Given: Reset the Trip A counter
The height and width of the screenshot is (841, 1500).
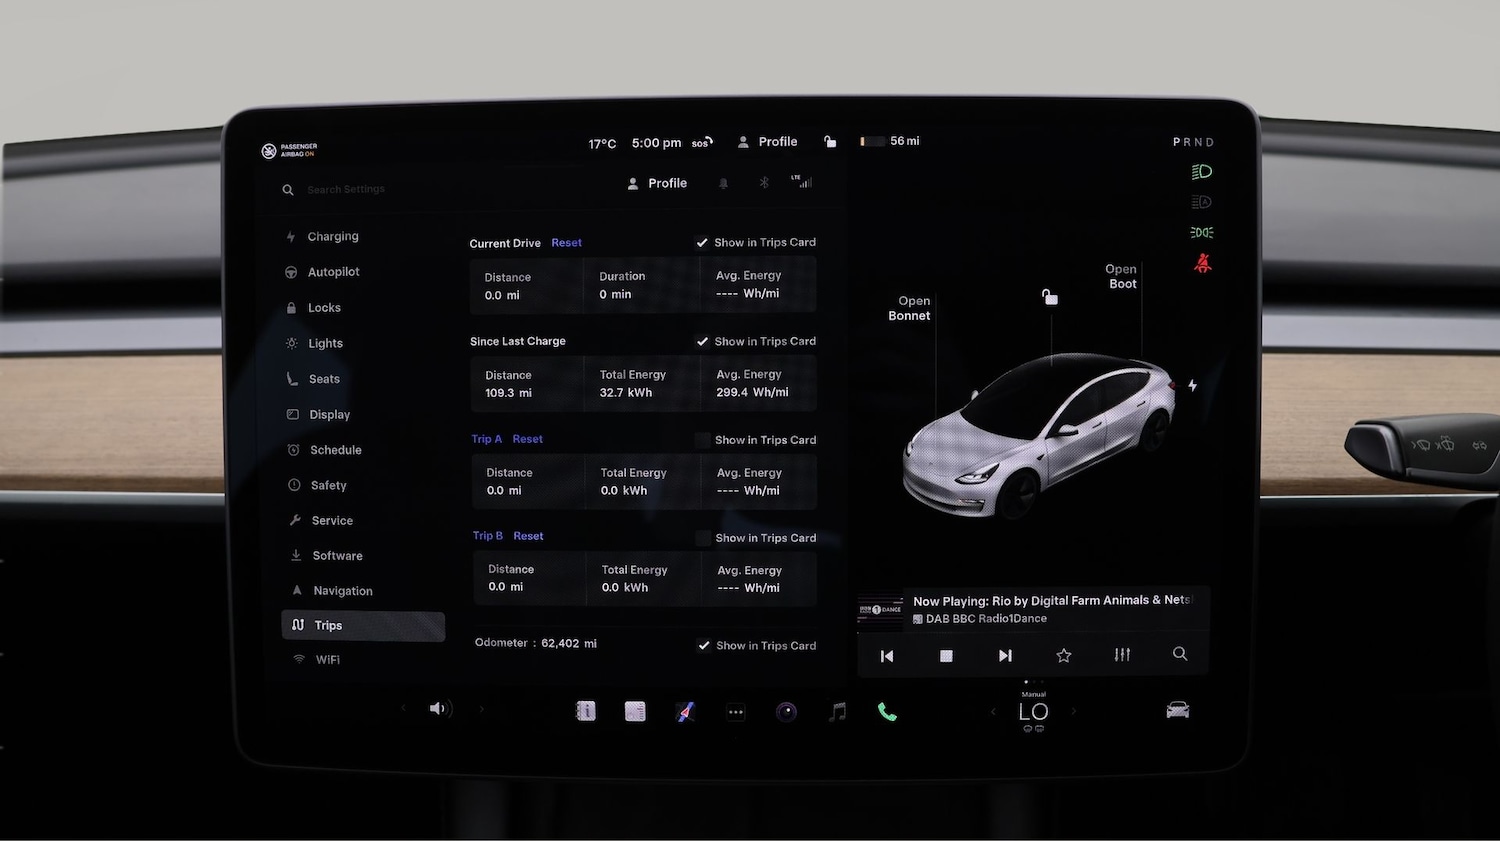Looking at the screenshot, I should click(527, 438).
